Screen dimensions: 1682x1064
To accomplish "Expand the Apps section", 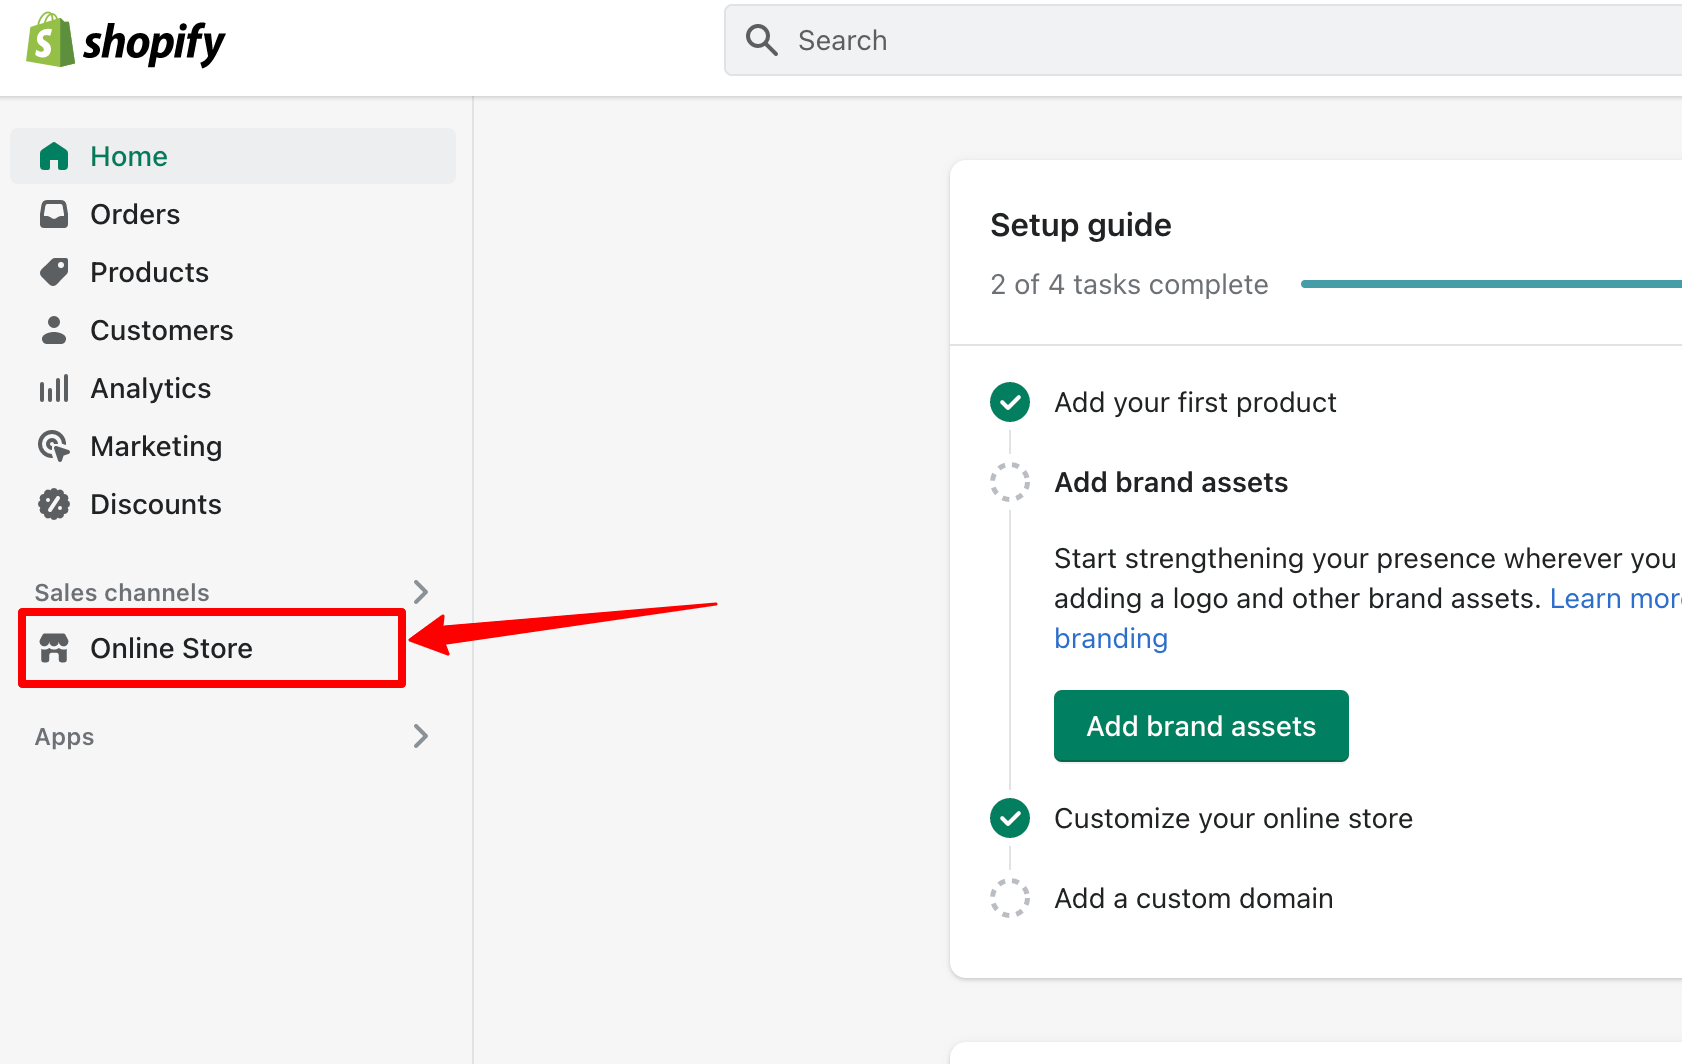I will click(x=421, y=736).
